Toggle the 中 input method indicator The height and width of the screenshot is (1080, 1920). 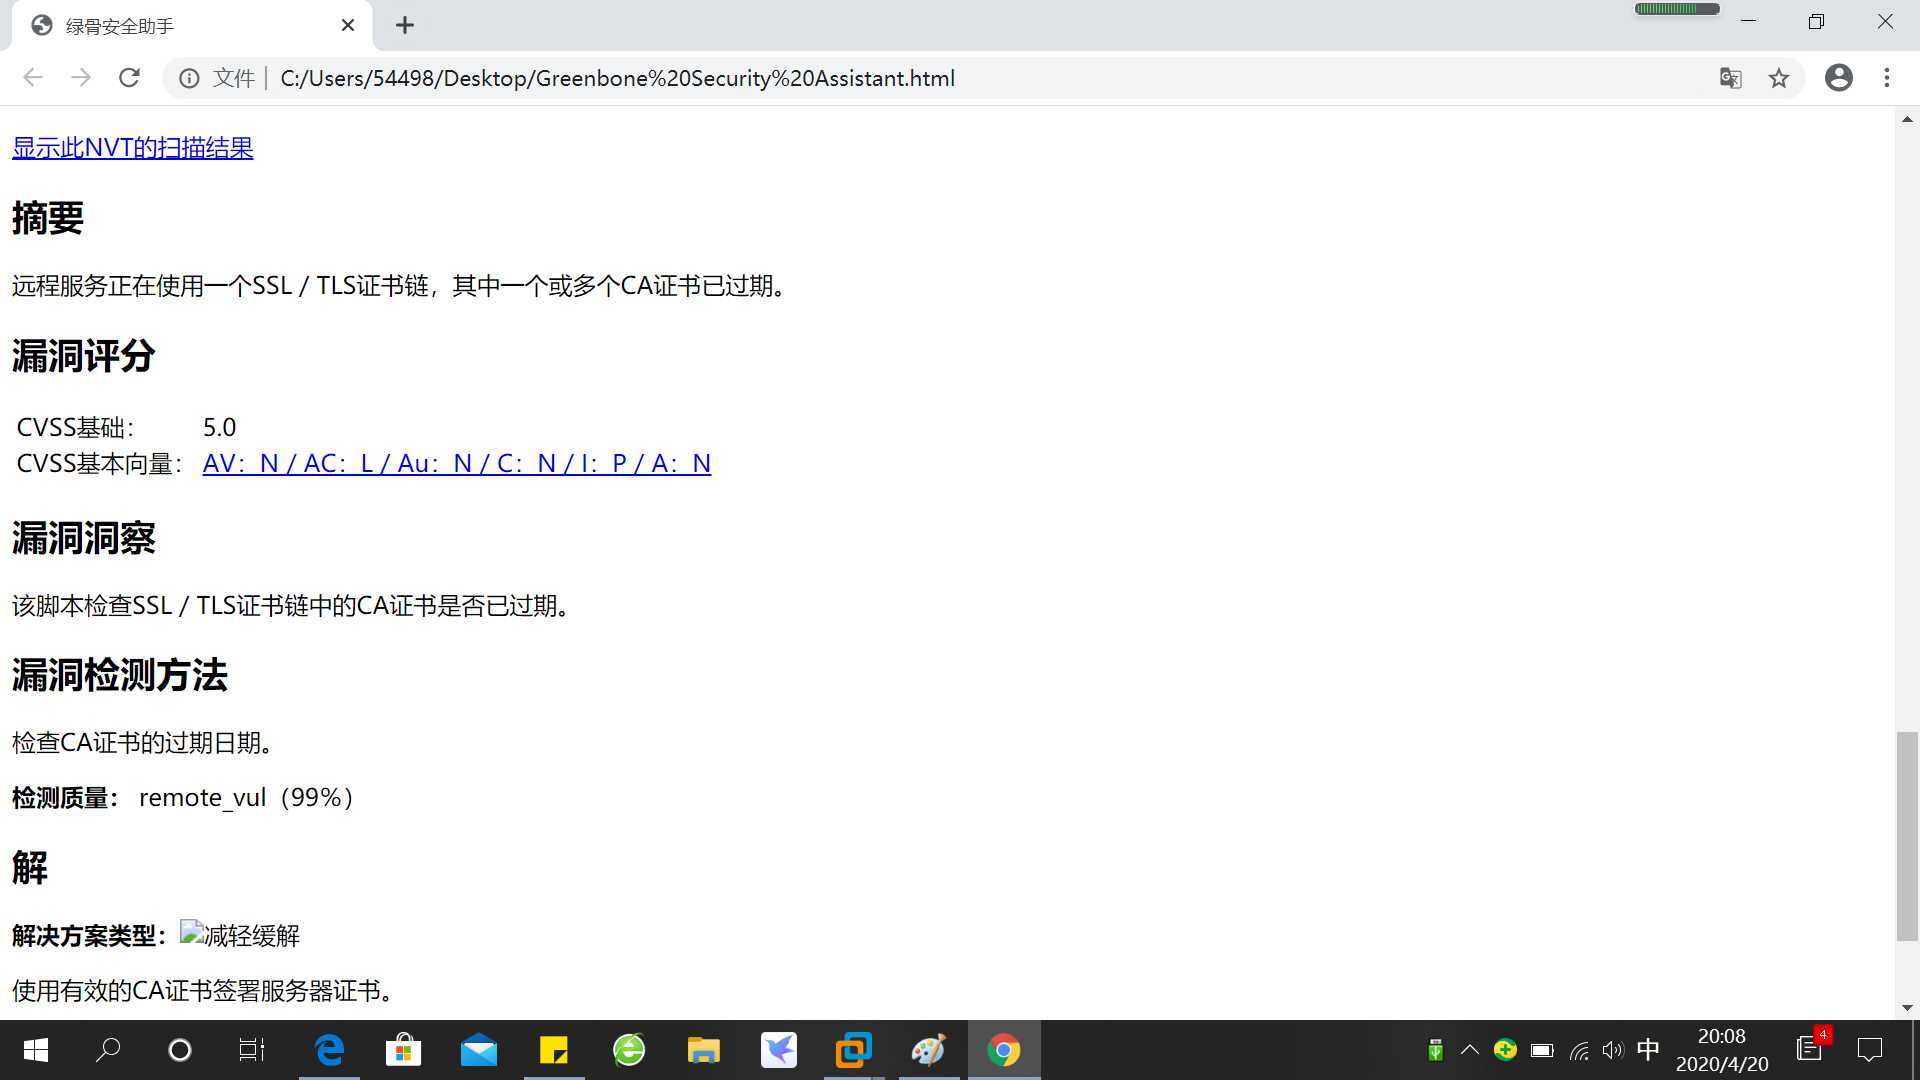[1648, 1050]
